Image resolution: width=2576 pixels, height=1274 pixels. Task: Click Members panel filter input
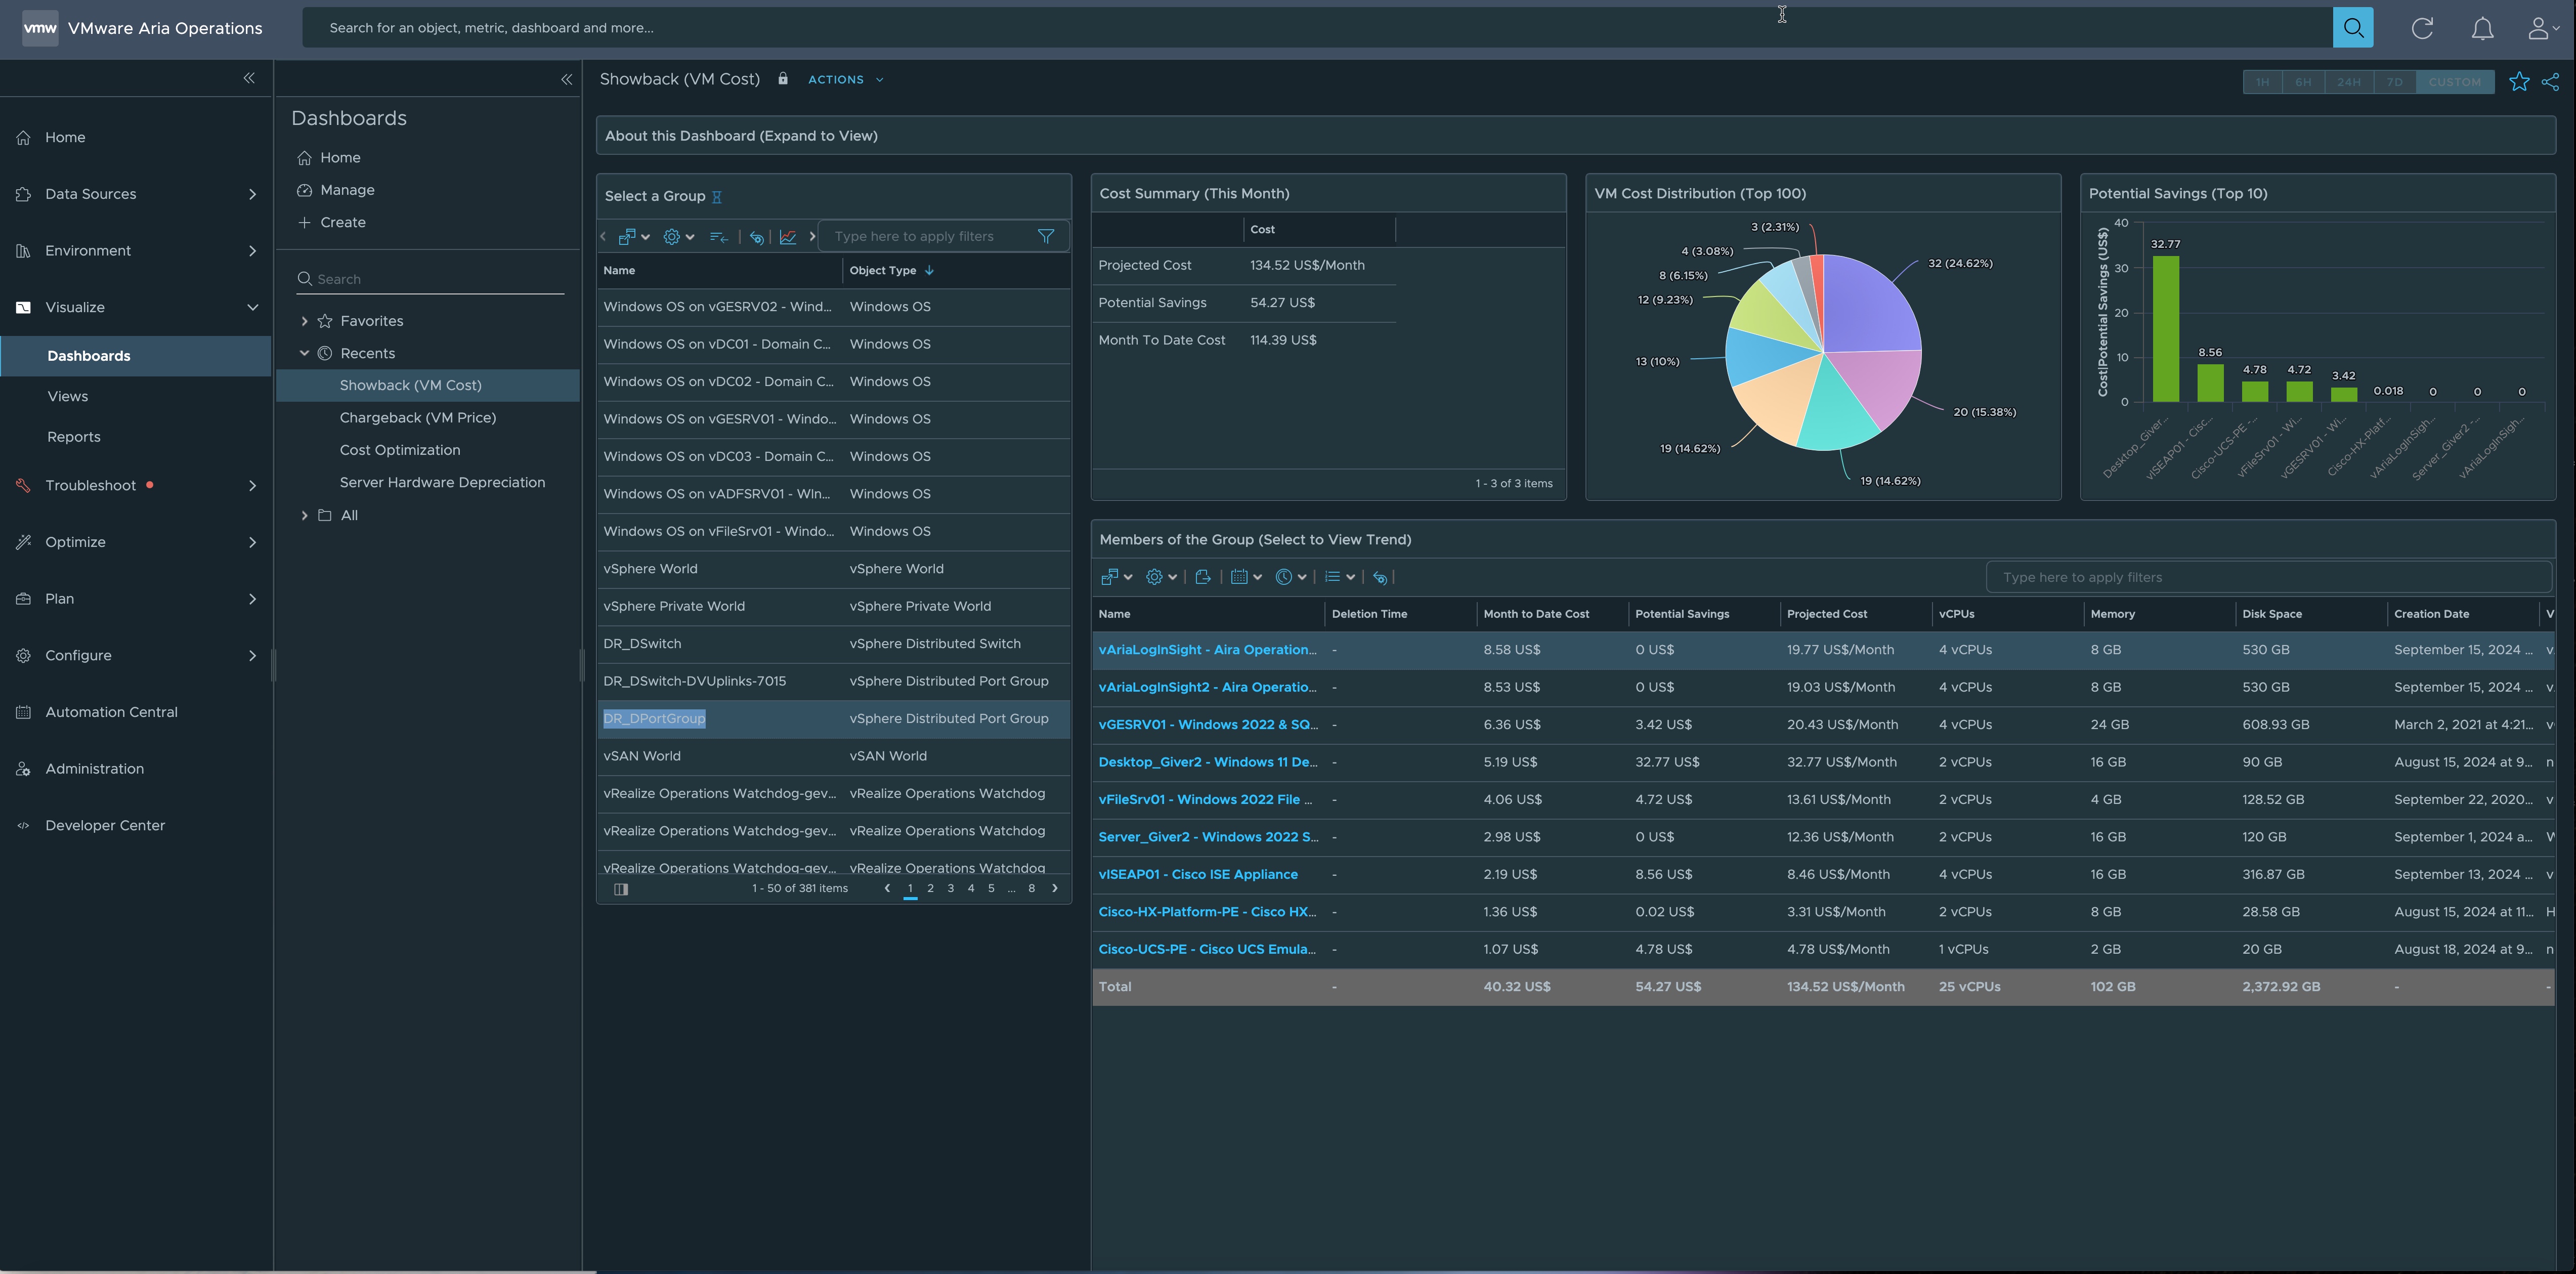coord(2268,577)
